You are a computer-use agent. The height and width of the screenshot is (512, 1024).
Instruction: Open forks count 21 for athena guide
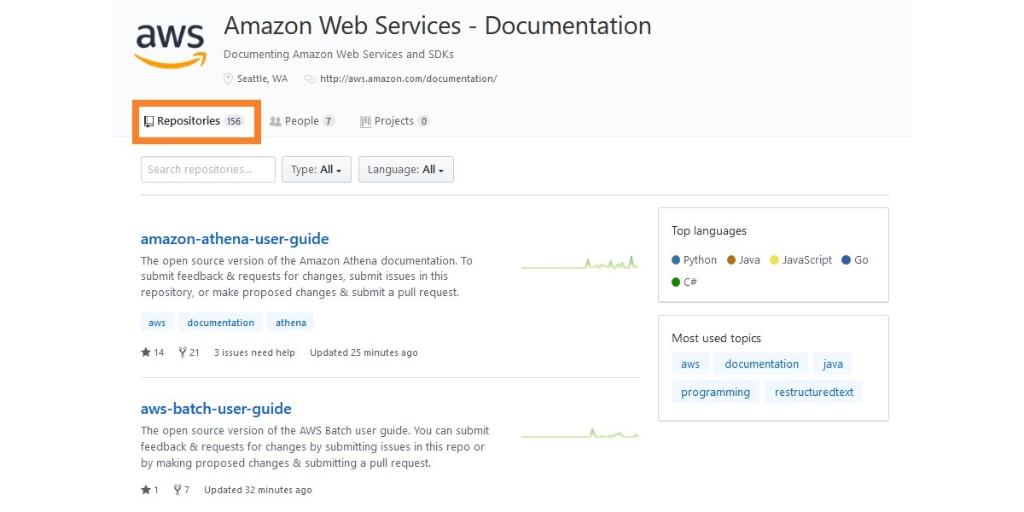[189, 353]
